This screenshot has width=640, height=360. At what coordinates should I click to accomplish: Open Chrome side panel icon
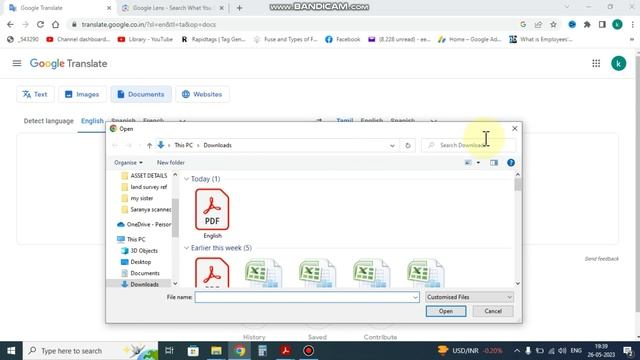602,24
